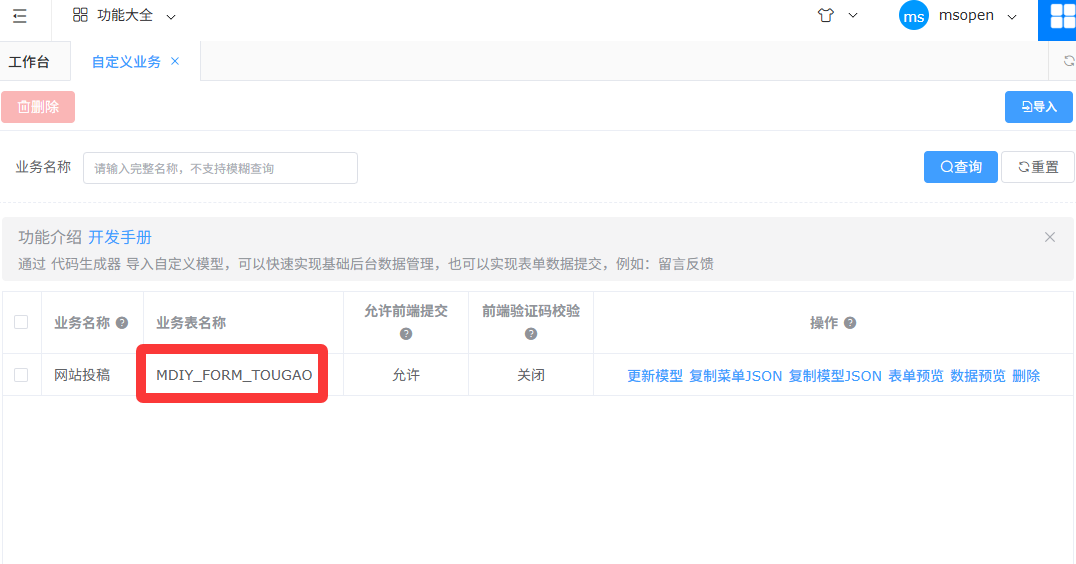The height and width of the screenshot is (564, 1076).
Task: Open the 开发手册 link
Action: pos(120,237)
